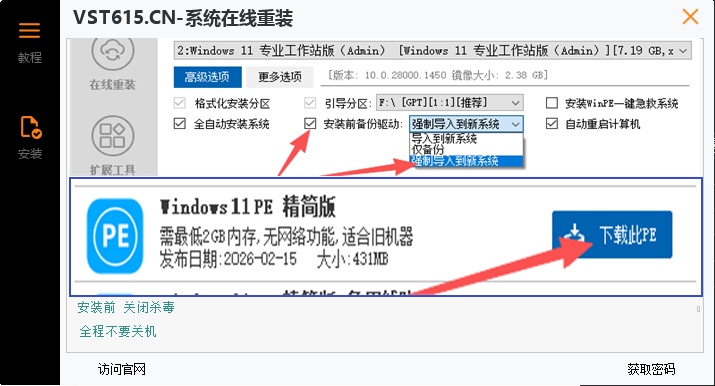Image resolution: width=715 pixels, height=386 pixels.
Task: Switch to 更多选项 tab
Action: [280, 77]
